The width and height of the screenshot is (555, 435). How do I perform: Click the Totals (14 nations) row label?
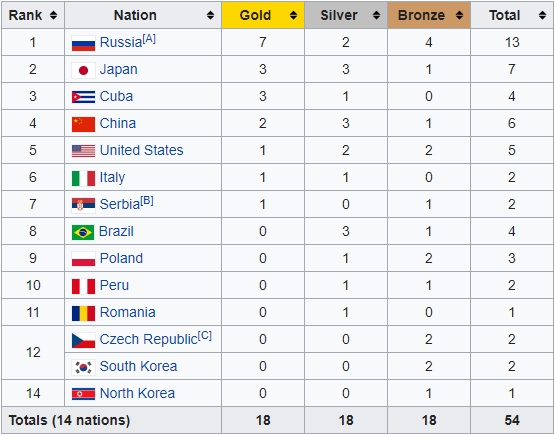tap(69, 420)
